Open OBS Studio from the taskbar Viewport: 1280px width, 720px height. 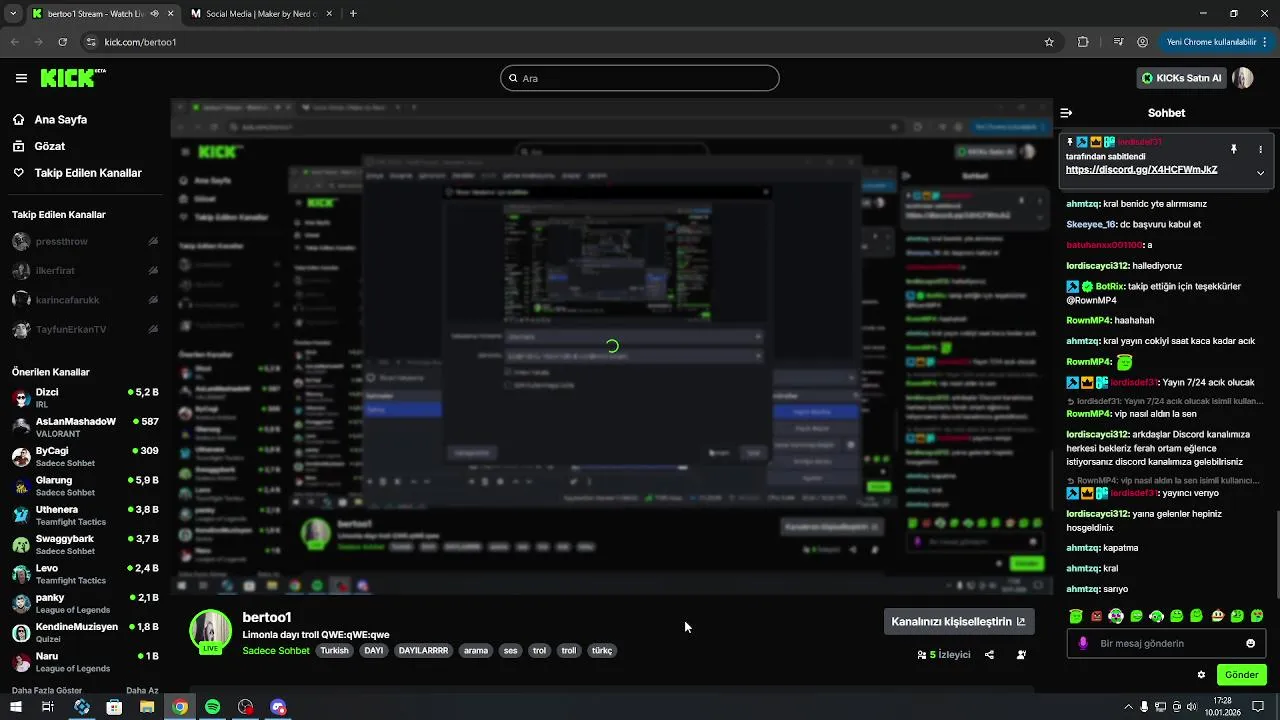tap(245, 707)
